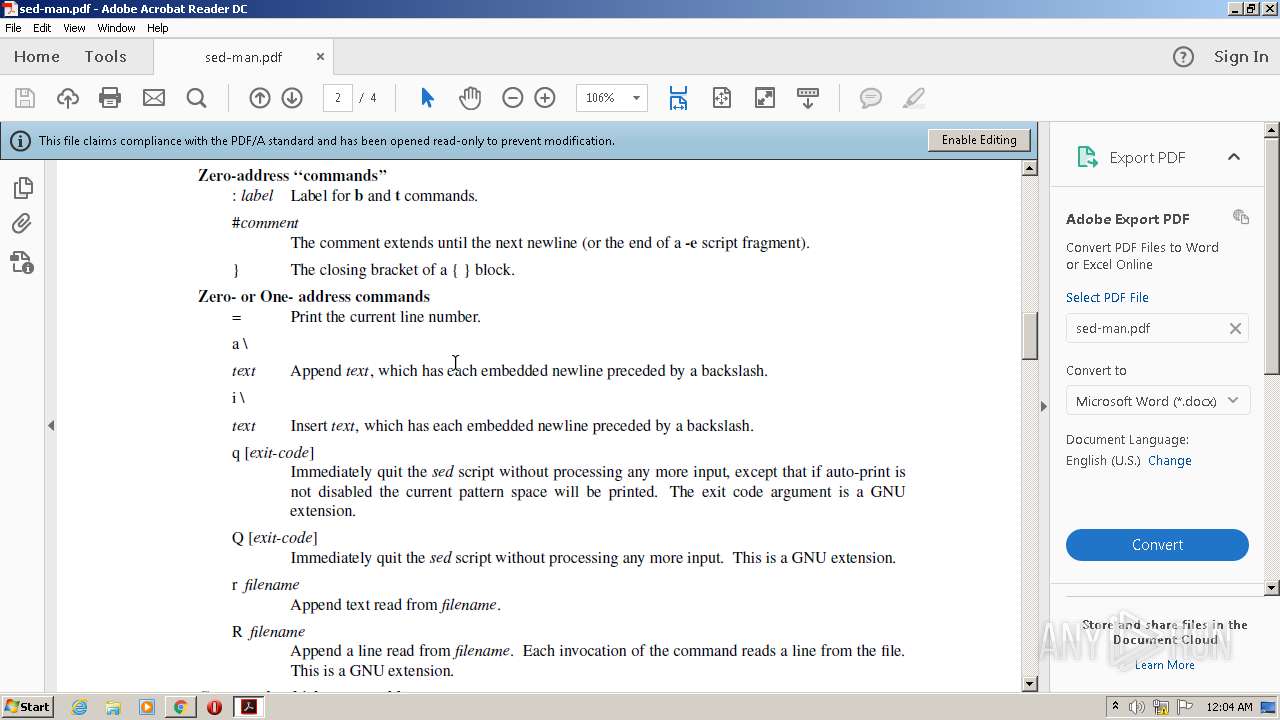Viewport: 1280px width, 720px height.
Task: Open the read mode download-style icon
Action: (x=808, y=98)
